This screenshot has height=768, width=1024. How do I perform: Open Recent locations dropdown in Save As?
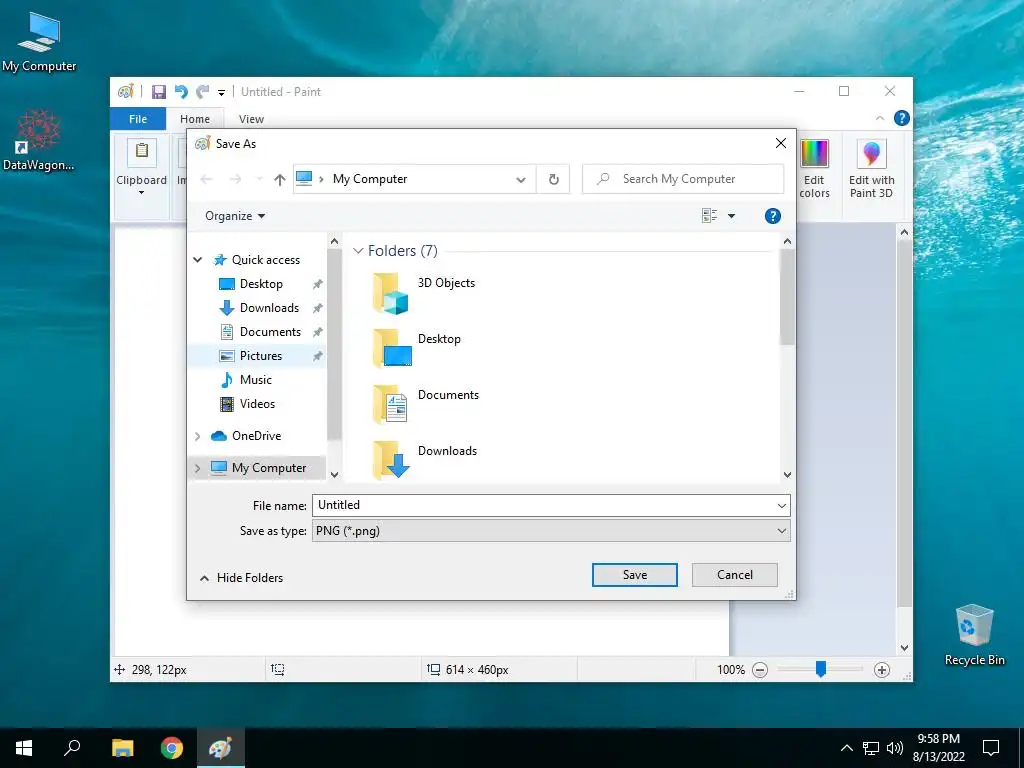259,179
